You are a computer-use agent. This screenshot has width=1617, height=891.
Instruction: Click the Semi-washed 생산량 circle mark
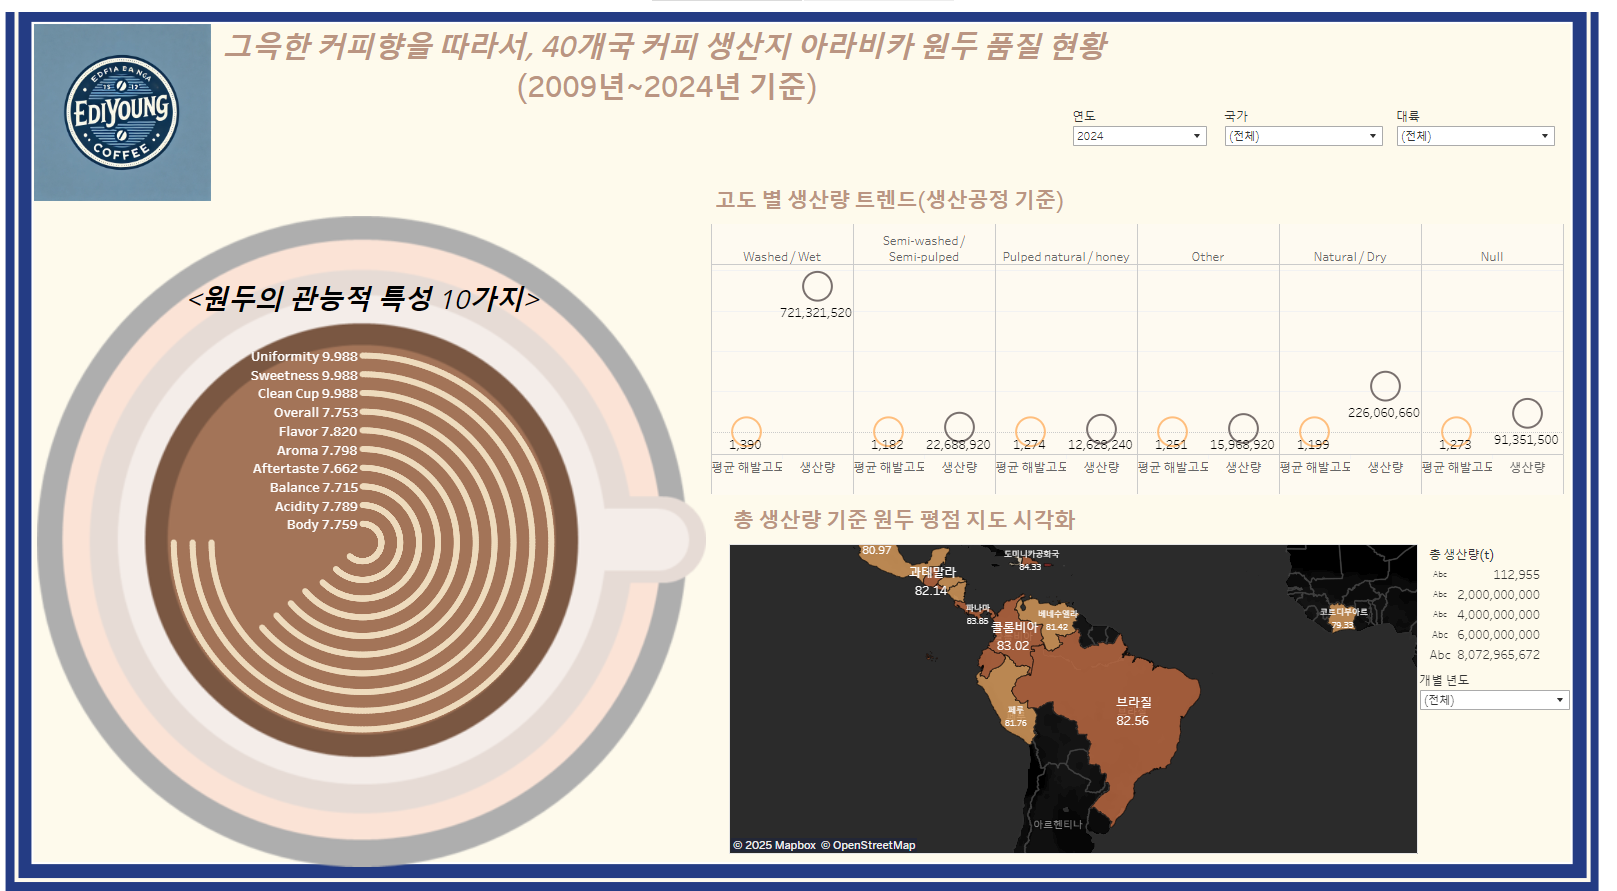[x=959, y=427]
